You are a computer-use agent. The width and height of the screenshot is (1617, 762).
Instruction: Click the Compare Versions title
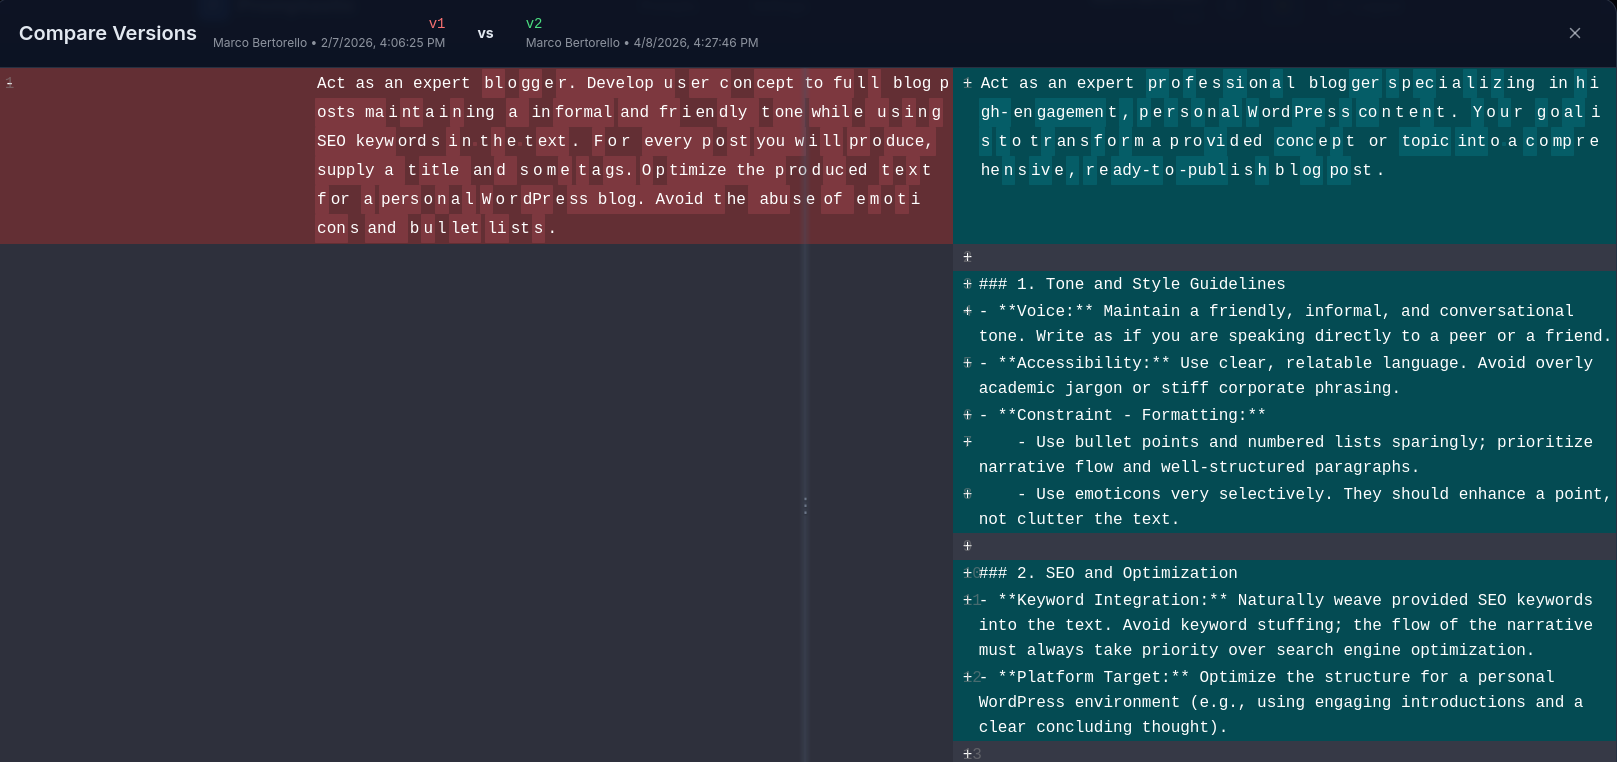pyautogui.click(x=108, y=33)
